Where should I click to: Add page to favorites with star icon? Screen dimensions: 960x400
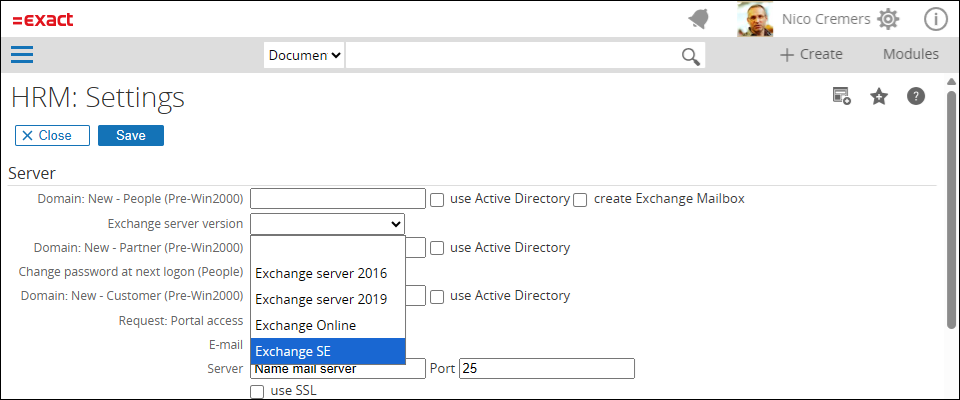tap(879, 96)
